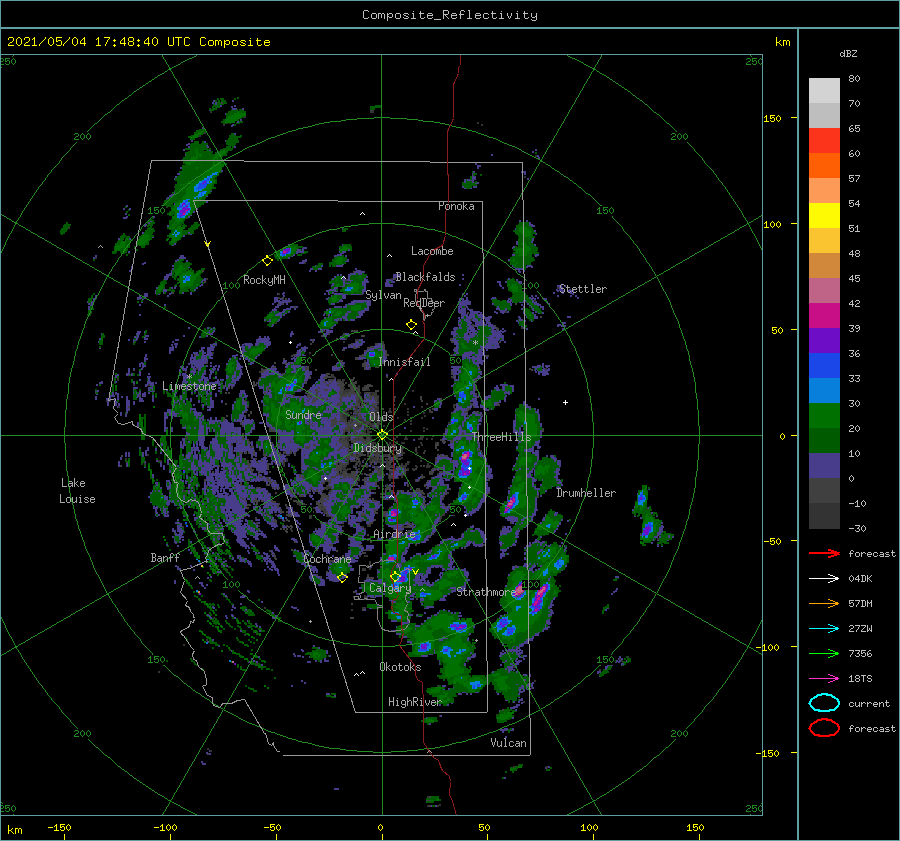Click the dBZ legend heading
900x841 pixels.
pos(848,54)
